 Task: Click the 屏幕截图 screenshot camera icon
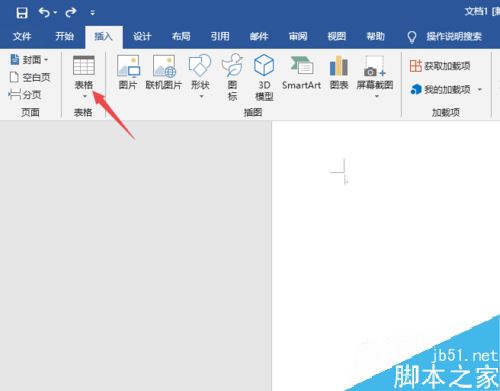375,66
